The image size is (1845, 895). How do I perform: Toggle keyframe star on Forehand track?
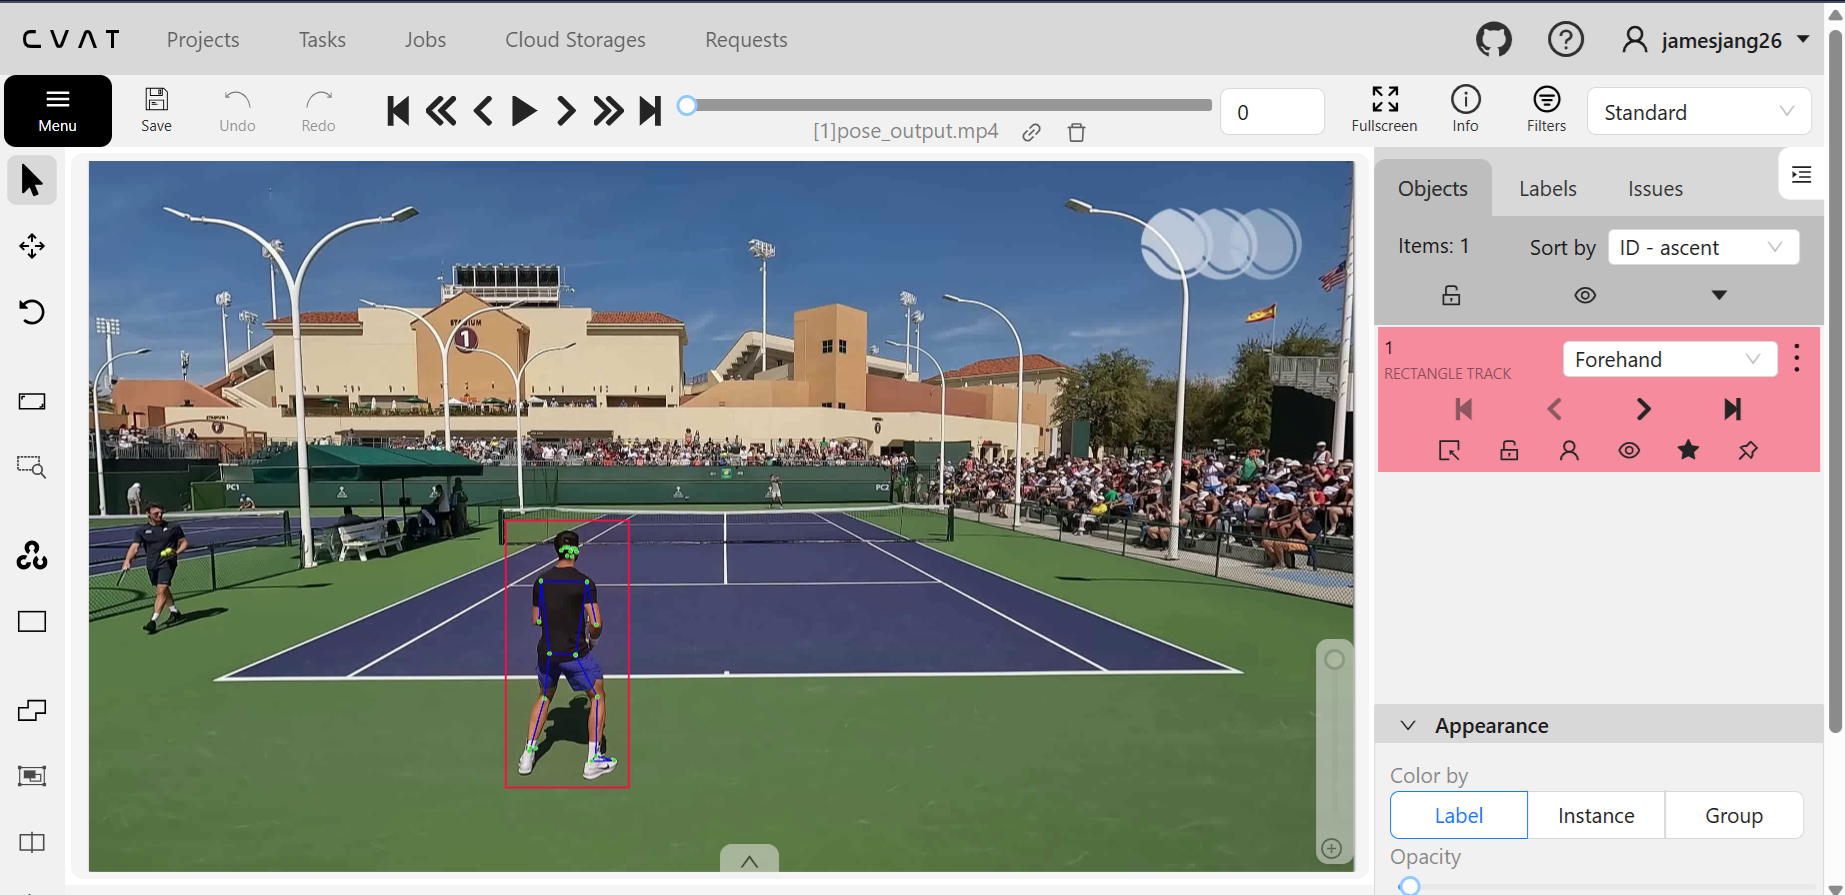click(x=1688, y=450)
